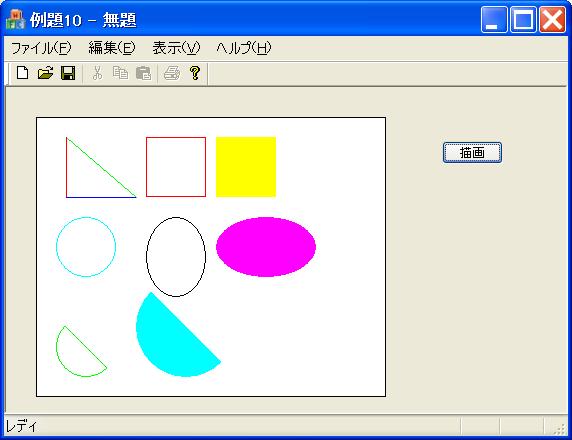Click the Cut scissors icon
Image resolution: width=572 pixels, height=440 pixels.
click(x=97, y=73)
